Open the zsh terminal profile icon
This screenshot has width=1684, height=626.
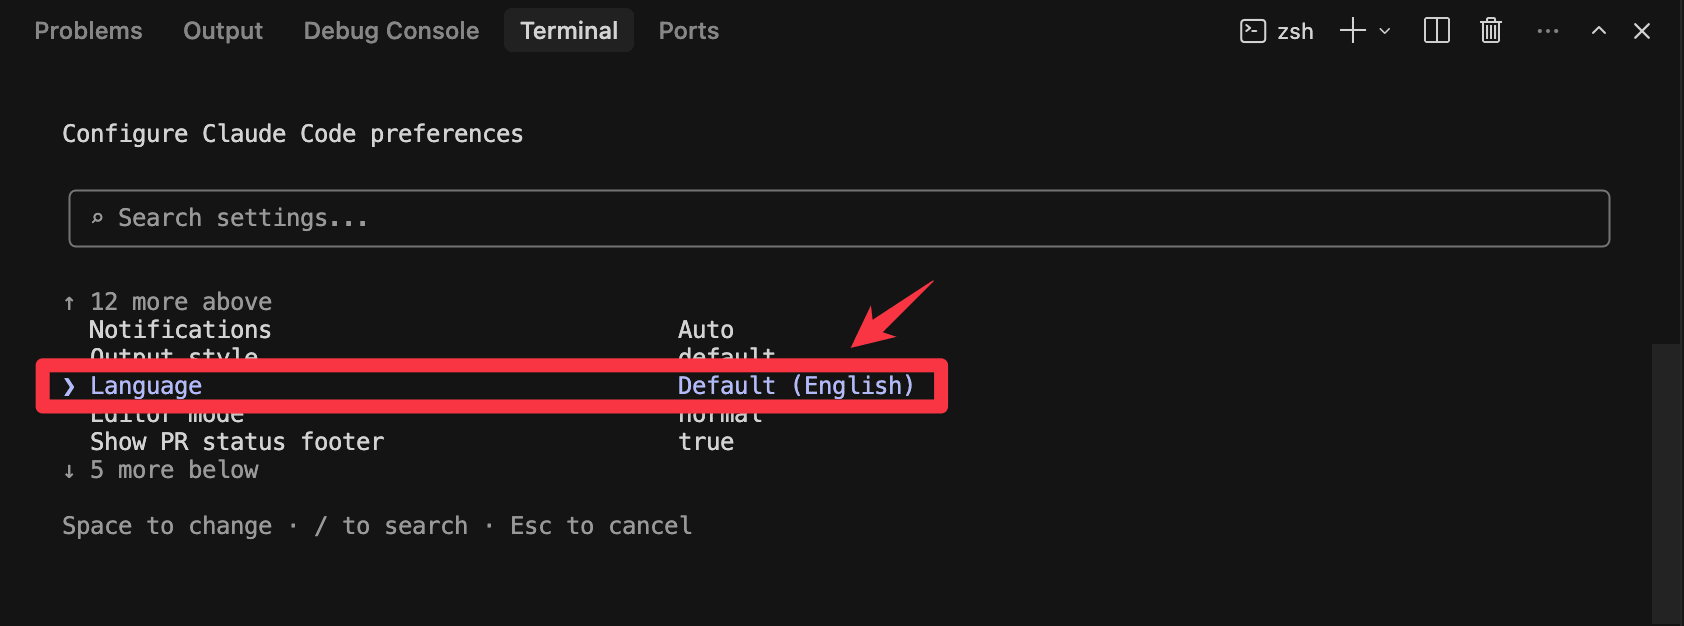1253,31
